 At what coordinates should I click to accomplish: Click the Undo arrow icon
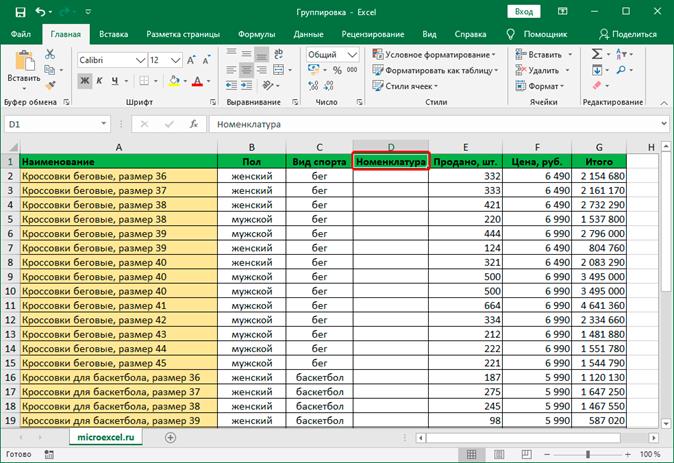point(40,12)
